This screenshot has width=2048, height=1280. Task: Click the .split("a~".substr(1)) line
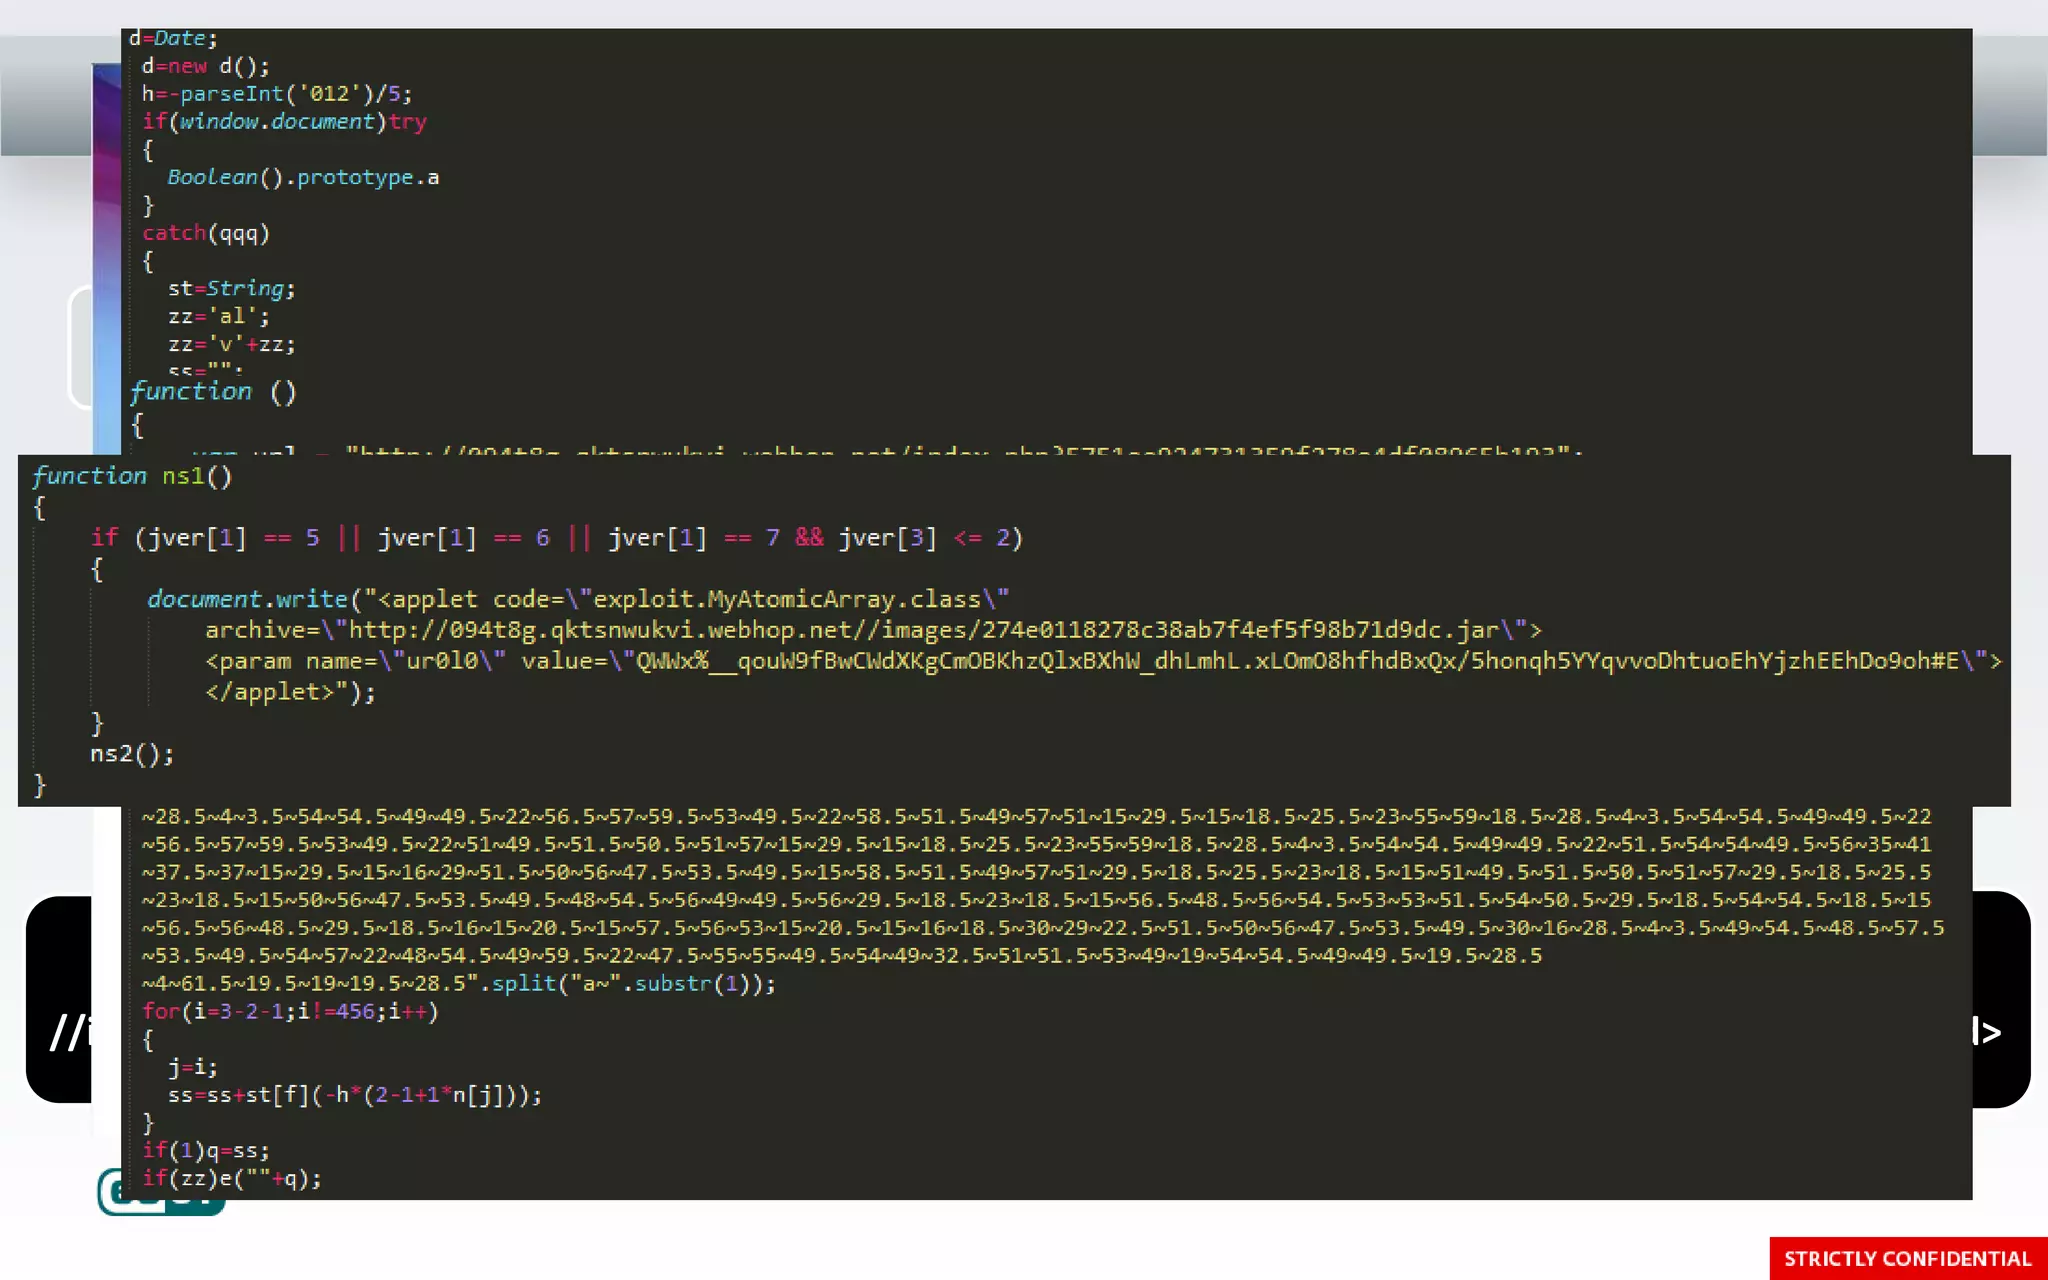click(458, 984)
